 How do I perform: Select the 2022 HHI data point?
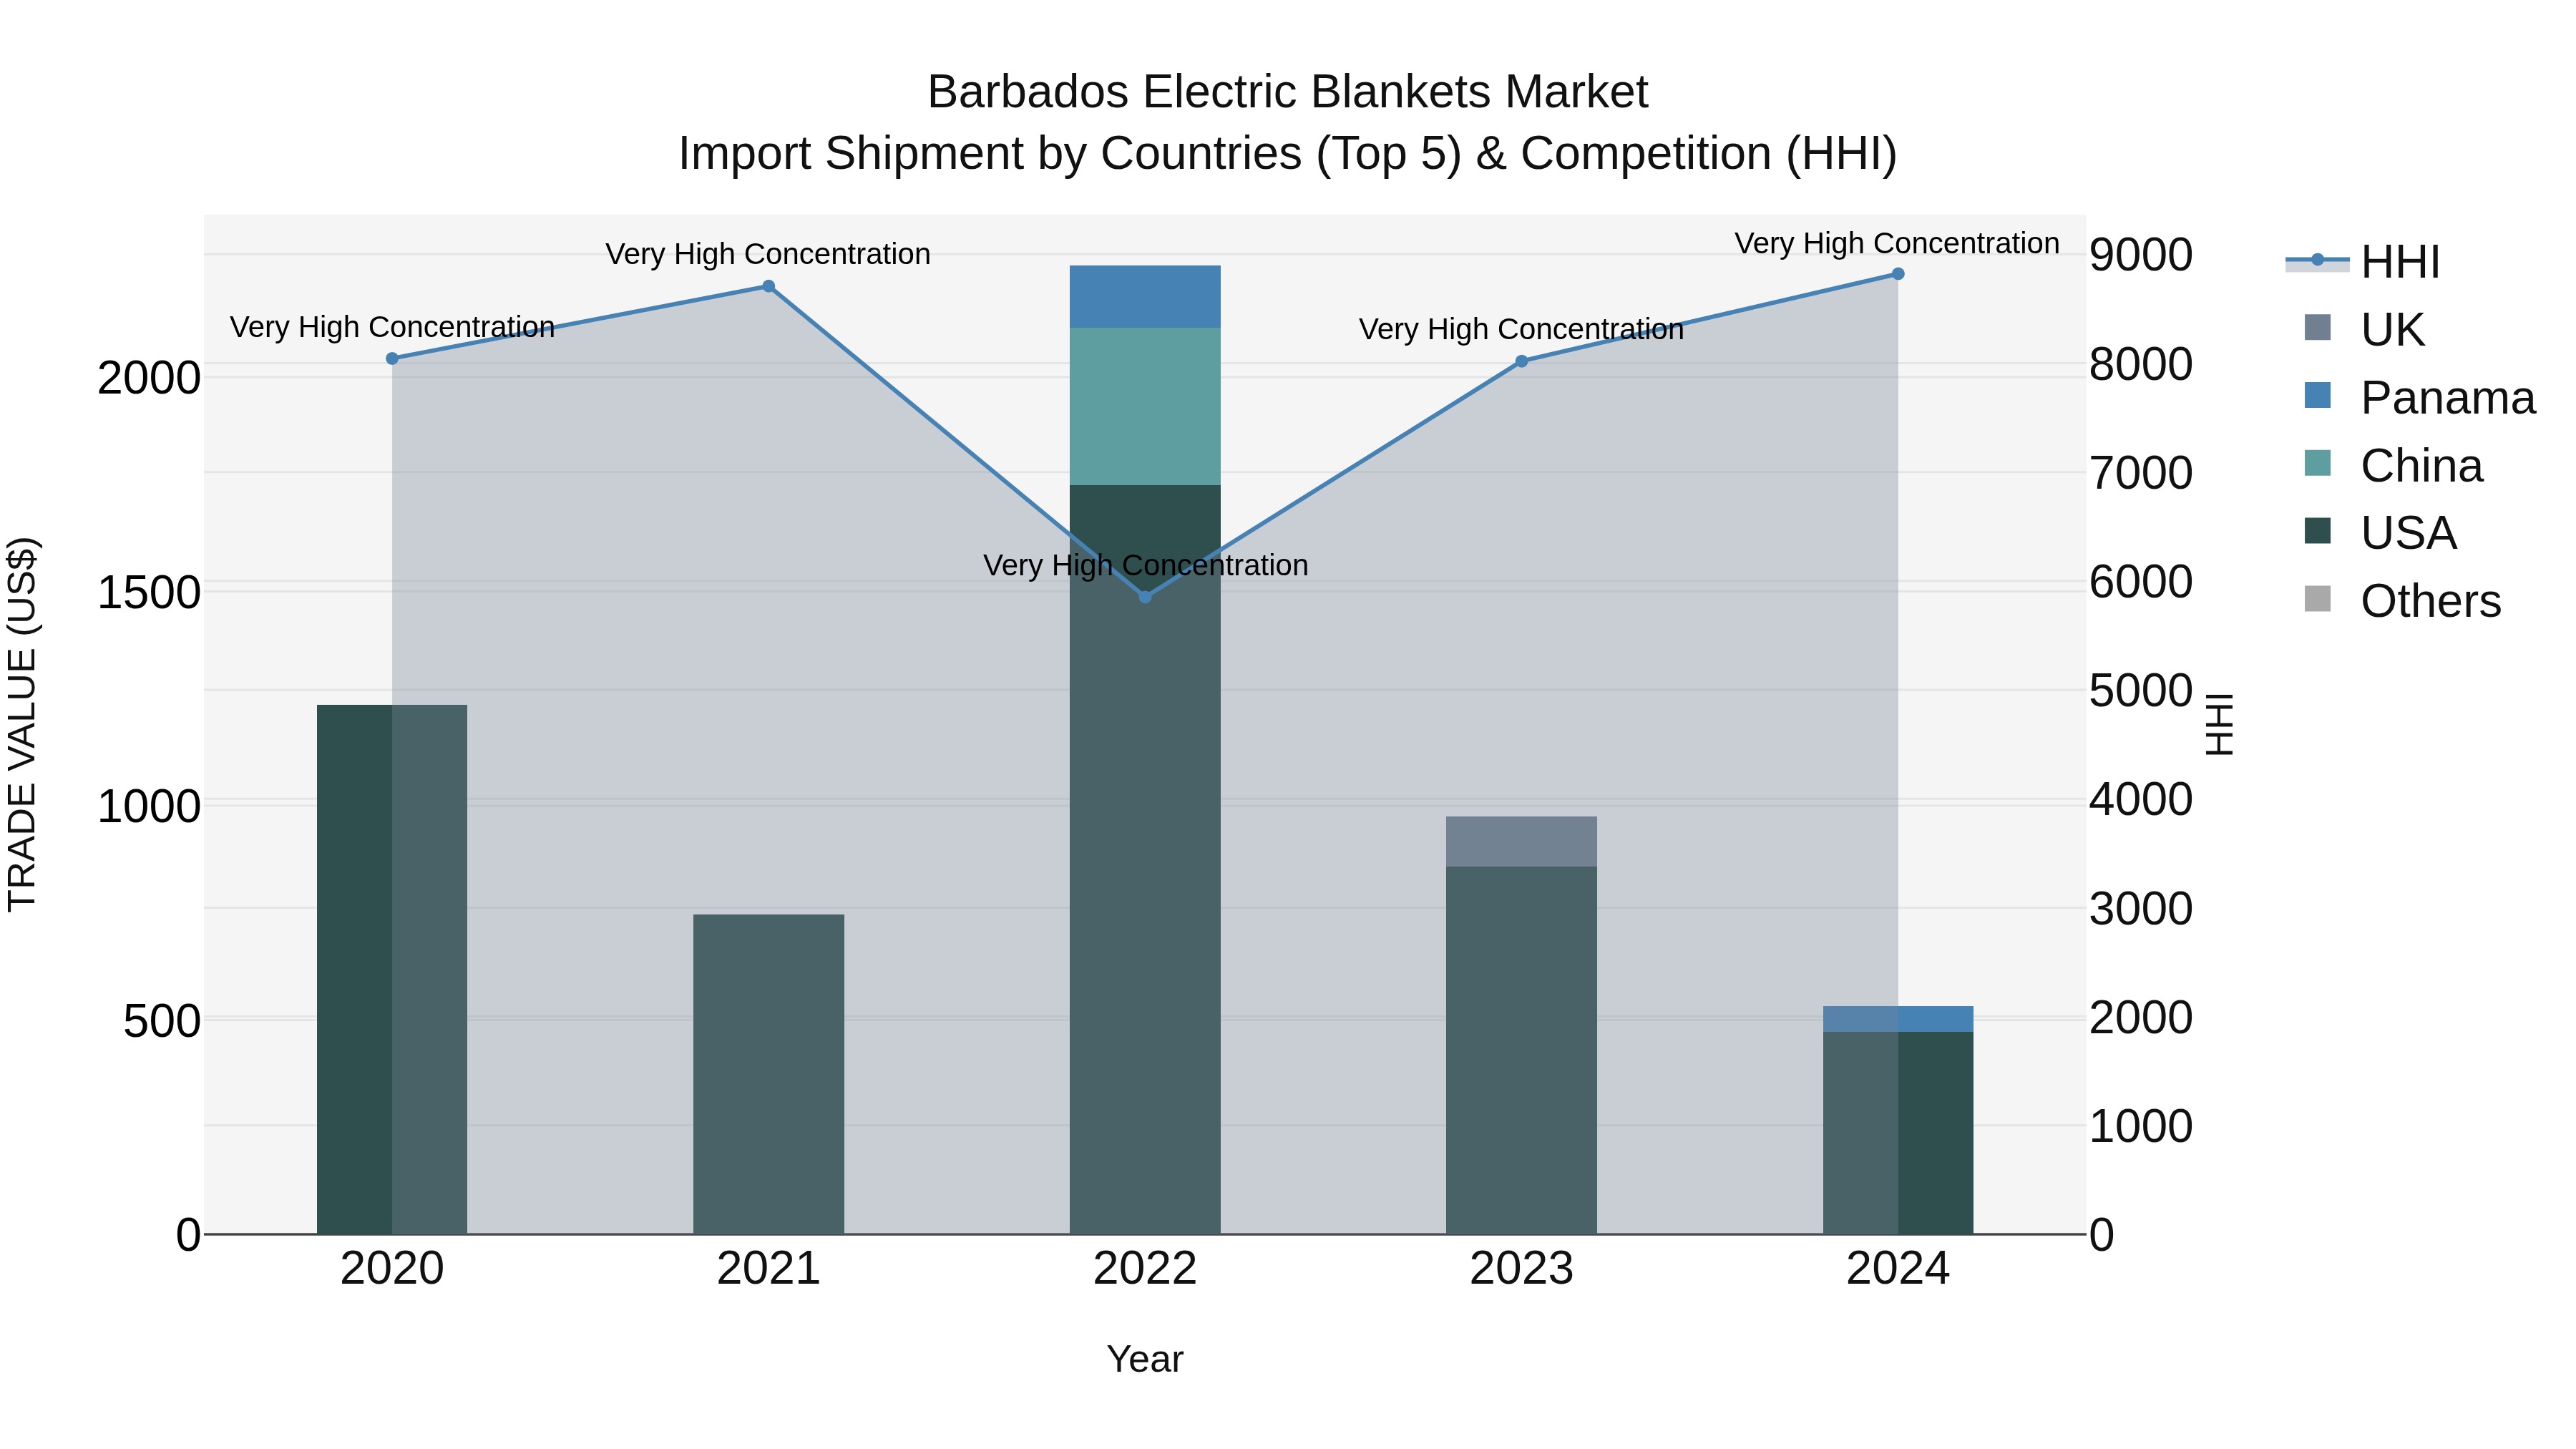(1145, 597)
